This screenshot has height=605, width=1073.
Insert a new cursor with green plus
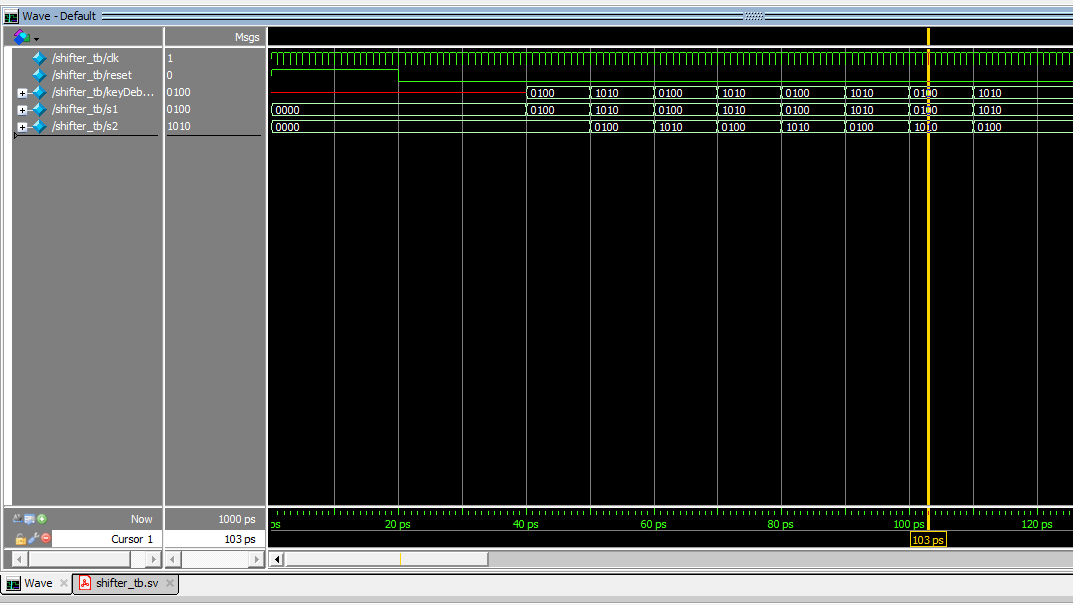(x=42, y=519)
